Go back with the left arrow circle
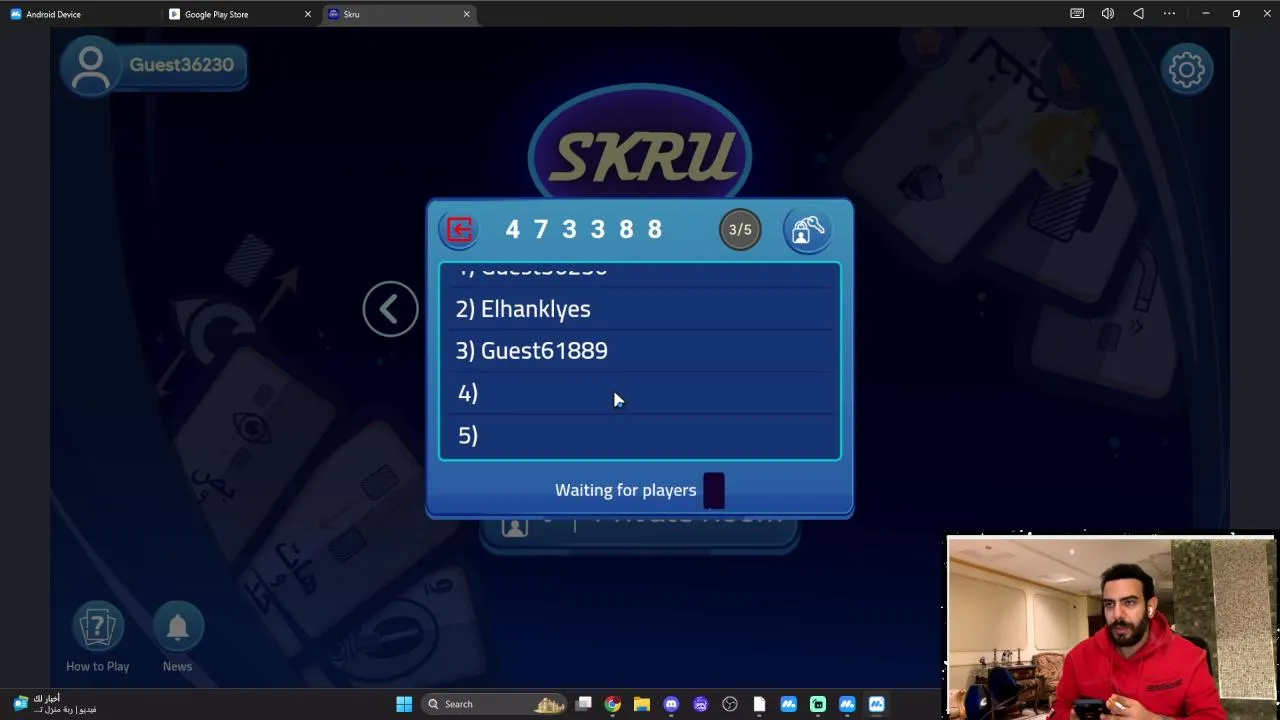Image resolution: width=1280 pixels, height=720 pixels. [x=390, y=309]
